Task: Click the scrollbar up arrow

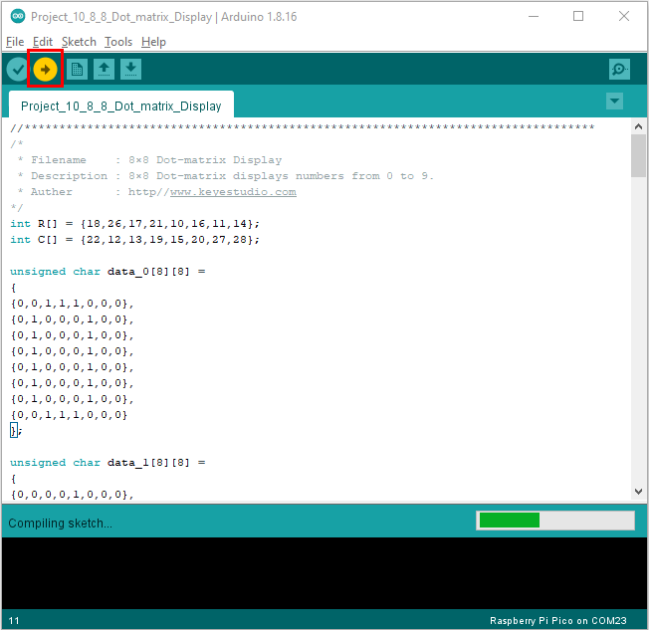Action: pyautogui.click(x=638, y=126)
